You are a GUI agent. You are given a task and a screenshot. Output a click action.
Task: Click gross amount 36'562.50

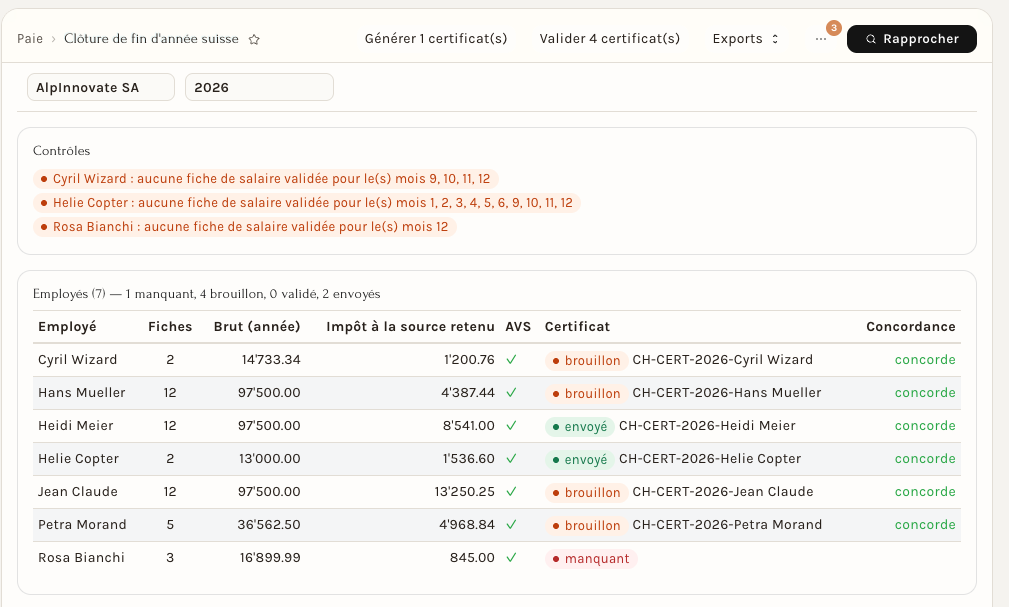[x=268, y=525]
